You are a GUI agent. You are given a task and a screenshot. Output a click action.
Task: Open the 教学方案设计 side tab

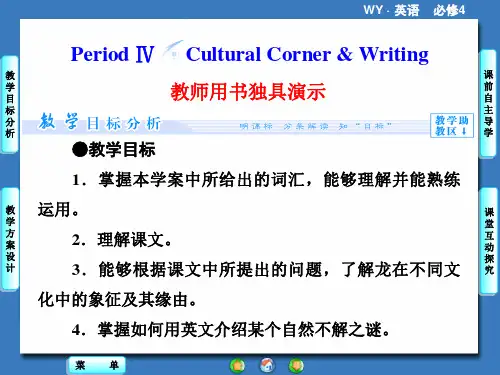click(10, 239)
